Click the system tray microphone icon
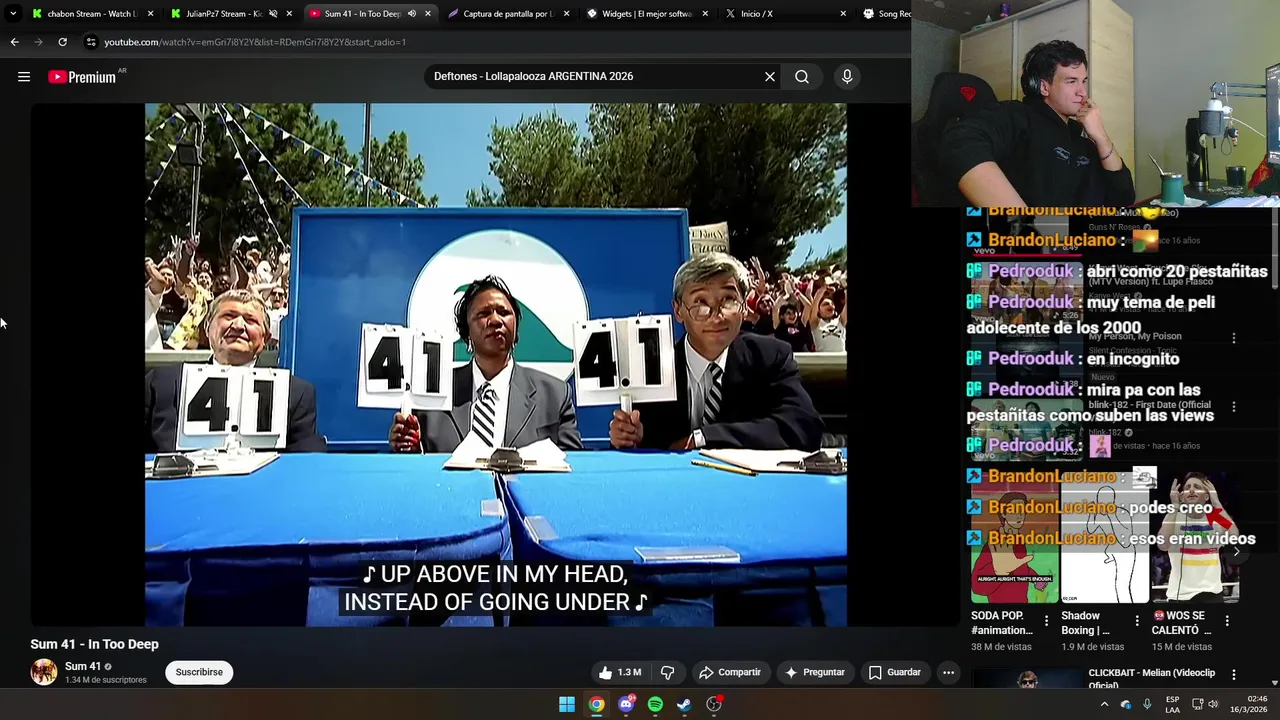Viewport: 1280px width, 720px height. click(x=1147, y=704)
